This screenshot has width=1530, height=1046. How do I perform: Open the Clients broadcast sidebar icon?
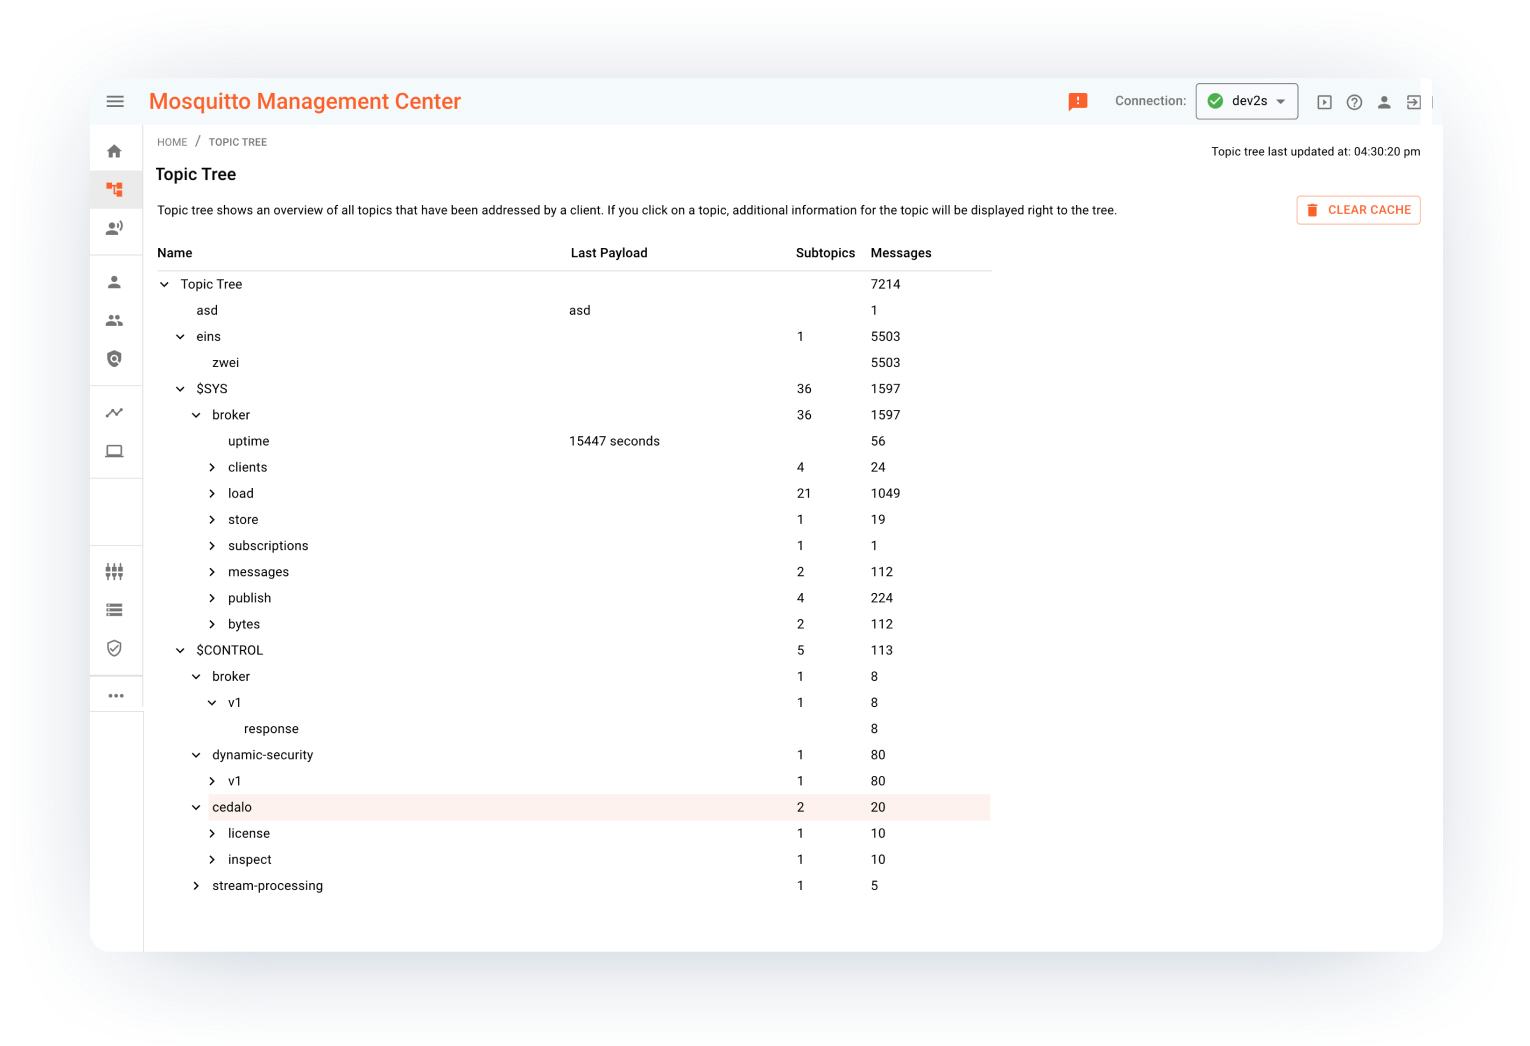pyautogui.click(x=115, y=228)
